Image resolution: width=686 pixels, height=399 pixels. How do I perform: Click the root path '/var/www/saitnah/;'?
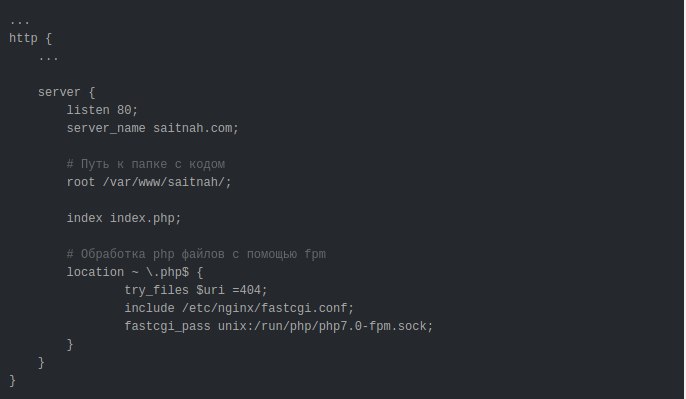pyautogui.click(x=167, y=182)
